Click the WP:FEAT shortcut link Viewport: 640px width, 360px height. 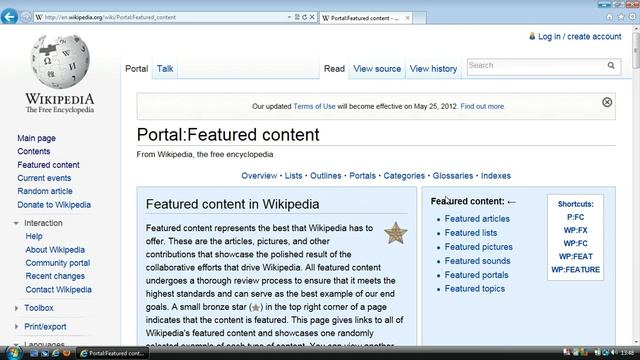point(576,256)
